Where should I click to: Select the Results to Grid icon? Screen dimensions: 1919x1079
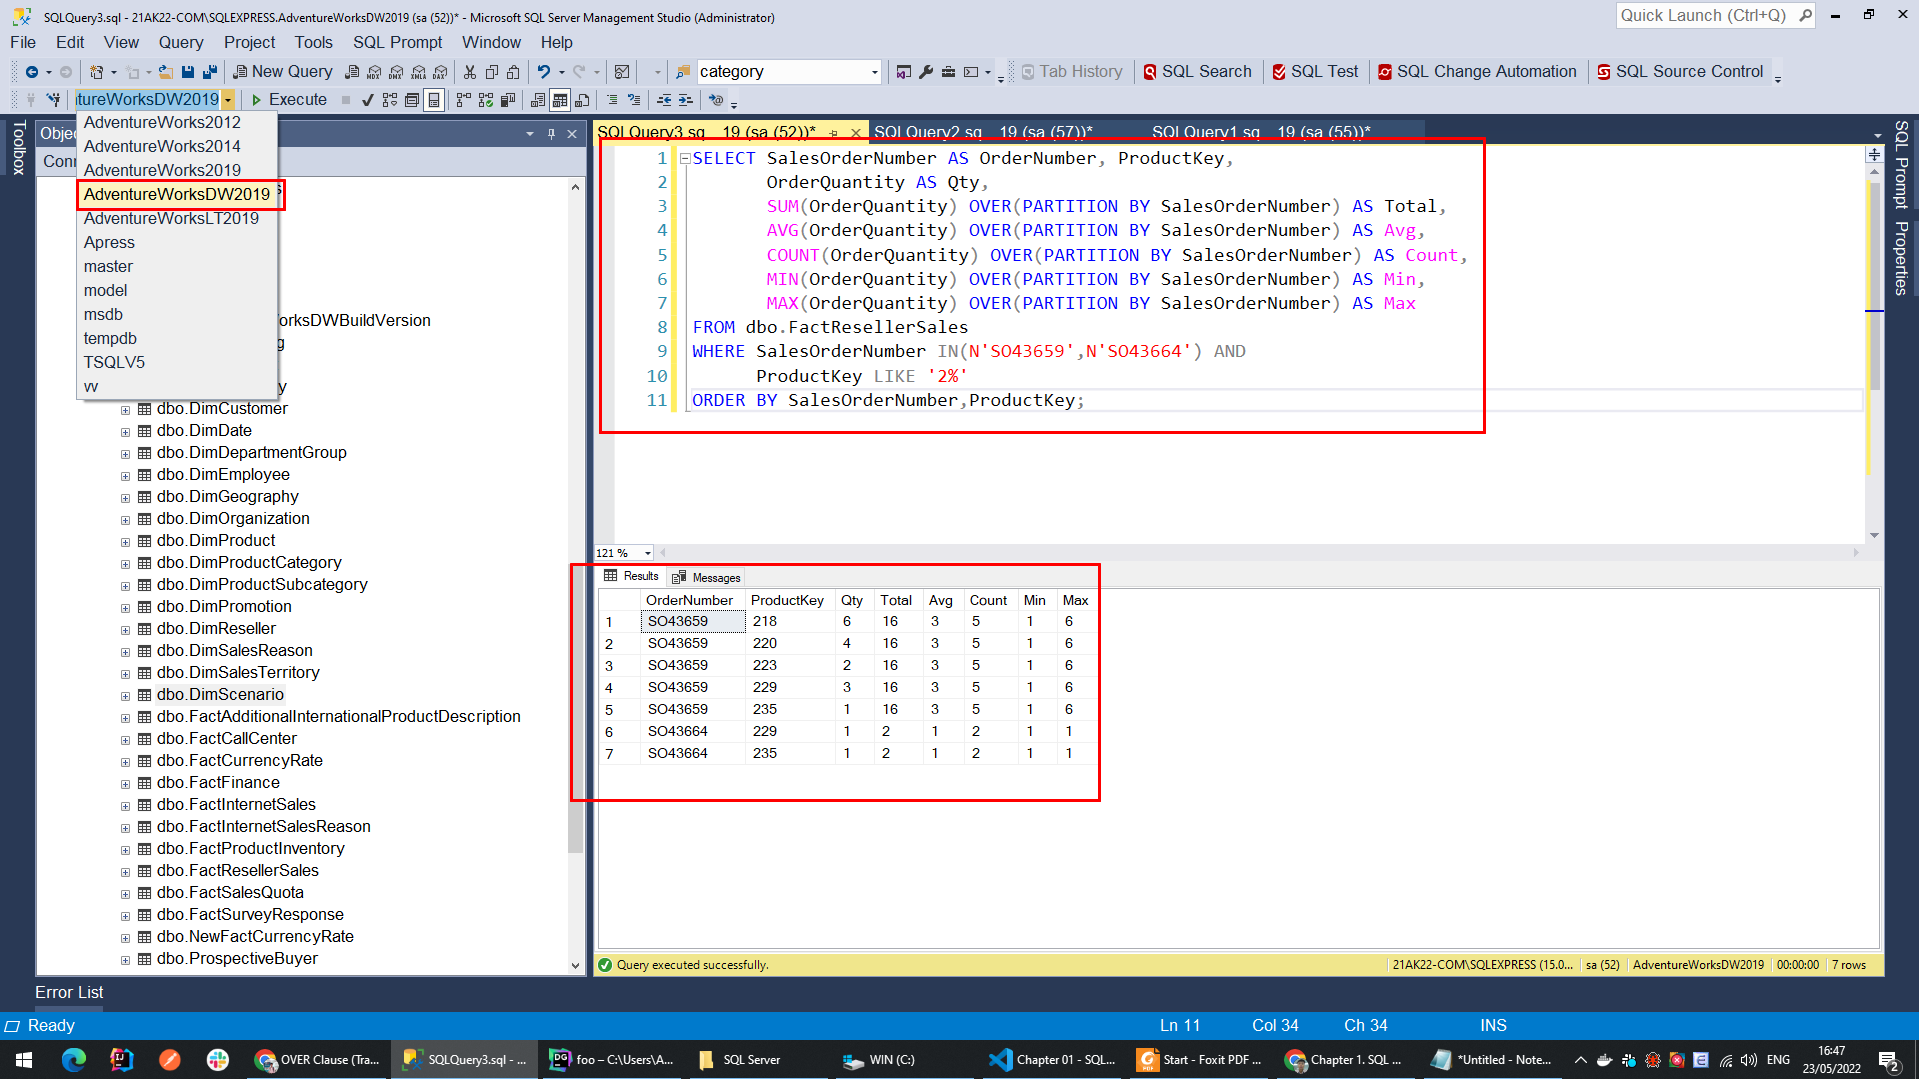tap(560, 99)
